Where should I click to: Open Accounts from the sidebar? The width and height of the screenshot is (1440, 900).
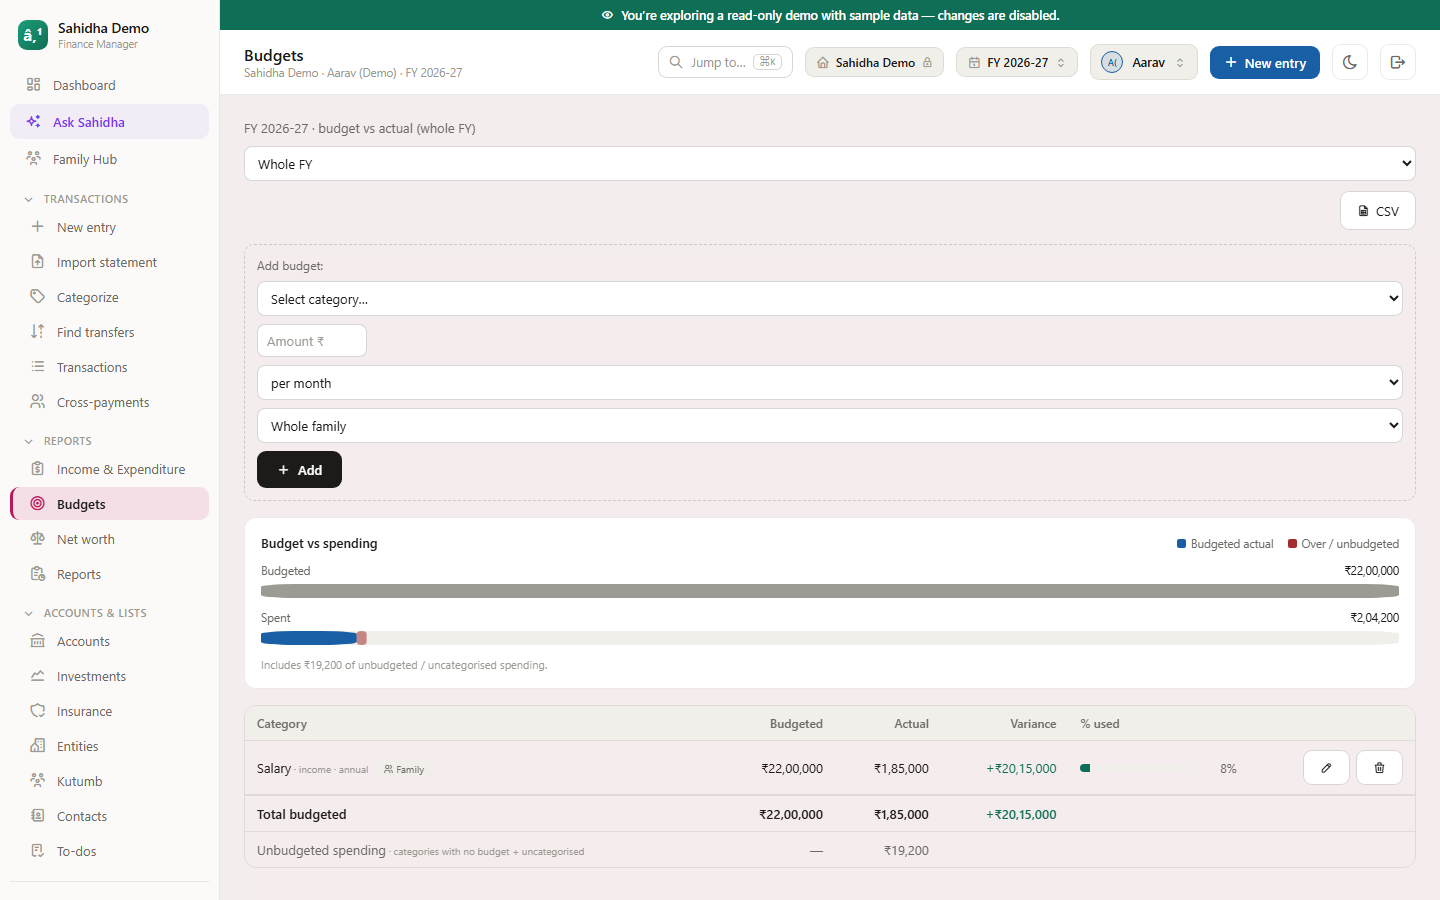coord(110,641)
